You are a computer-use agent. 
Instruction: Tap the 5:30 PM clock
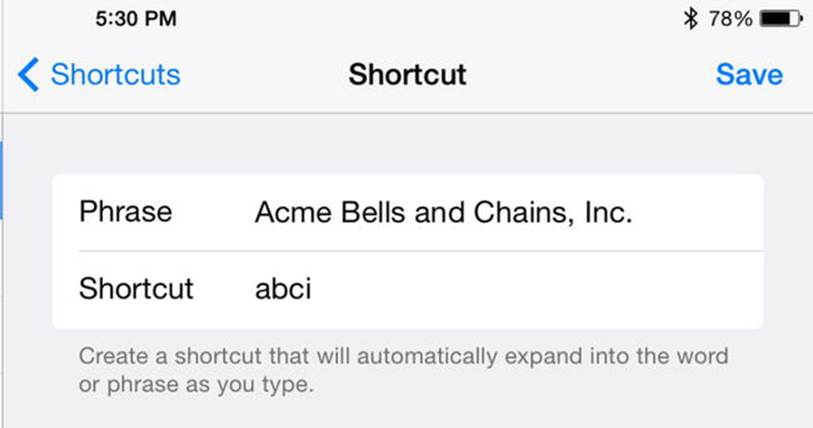pyautogui.click(x=136, y=19)
